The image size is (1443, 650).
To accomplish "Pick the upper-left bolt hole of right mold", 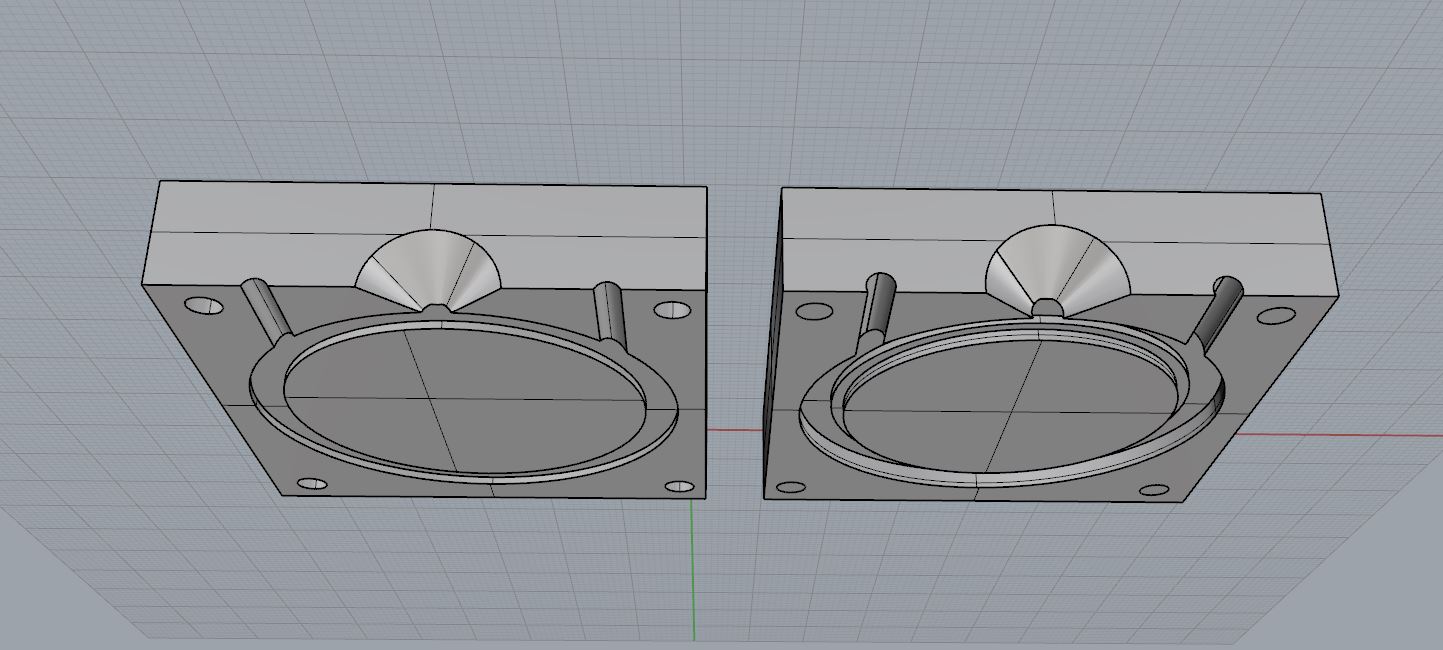I will (x=814, y=311).
